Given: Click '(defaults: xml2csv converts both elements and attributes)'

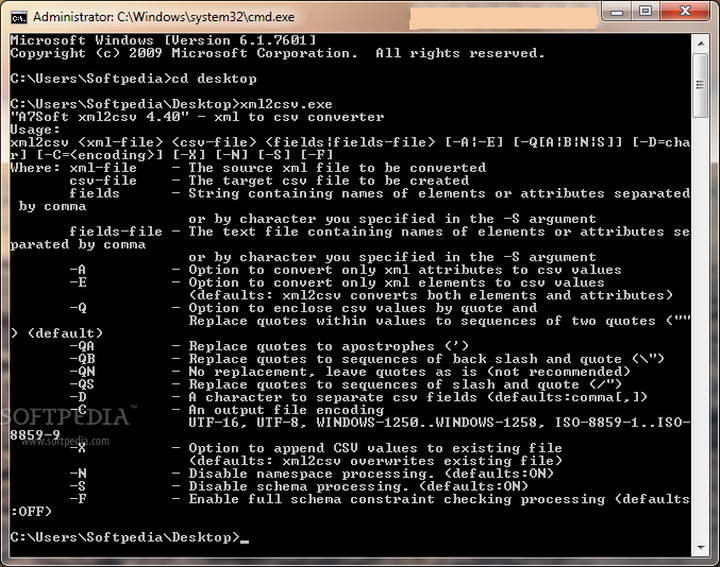Looking at the screenshot, I should click(x=430, y=296).
